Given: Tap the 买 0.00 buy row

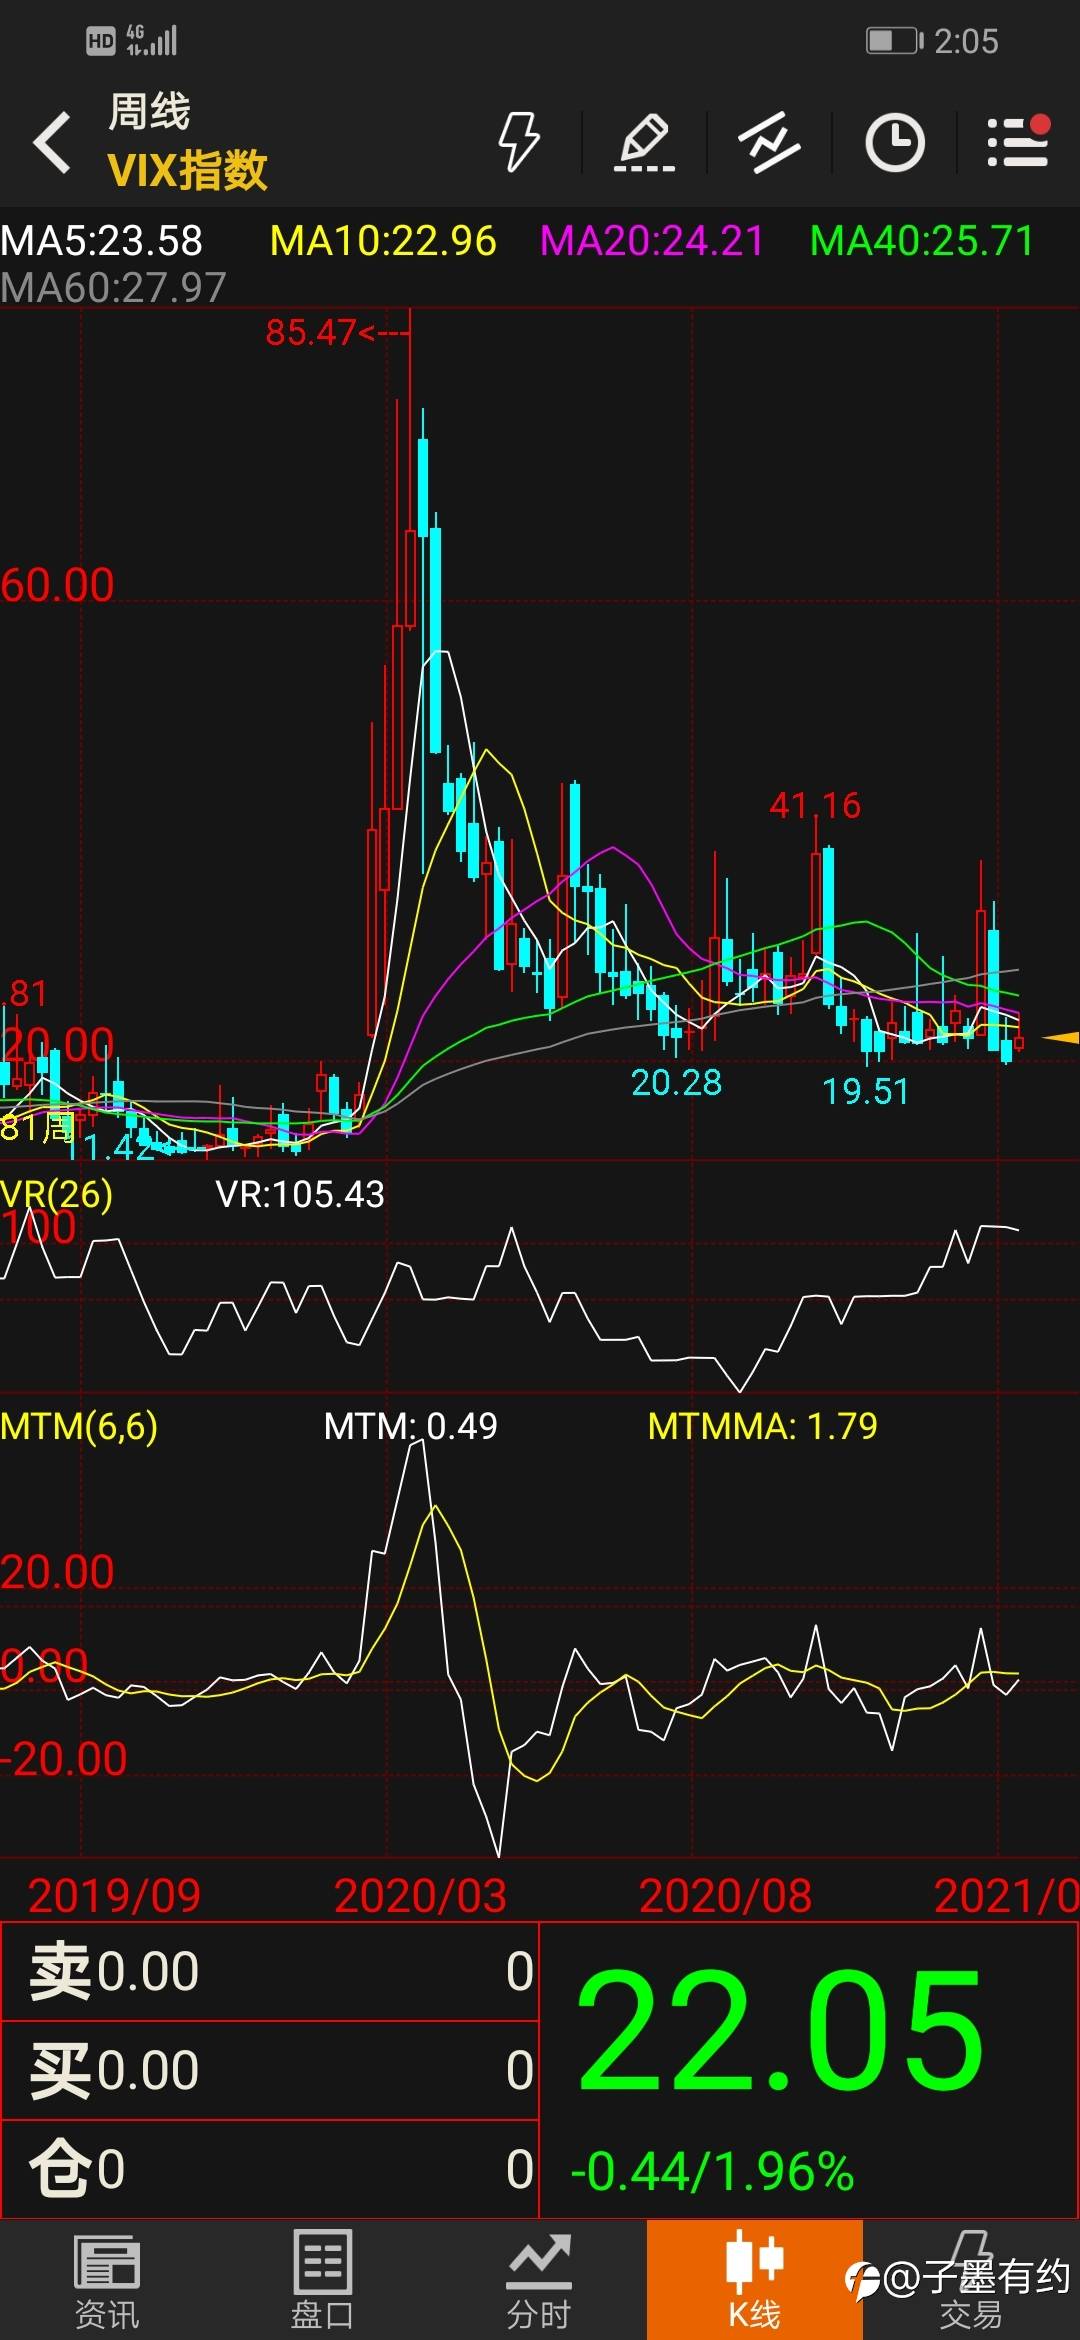Looking at the screenshot, I should click(270, 2070).
